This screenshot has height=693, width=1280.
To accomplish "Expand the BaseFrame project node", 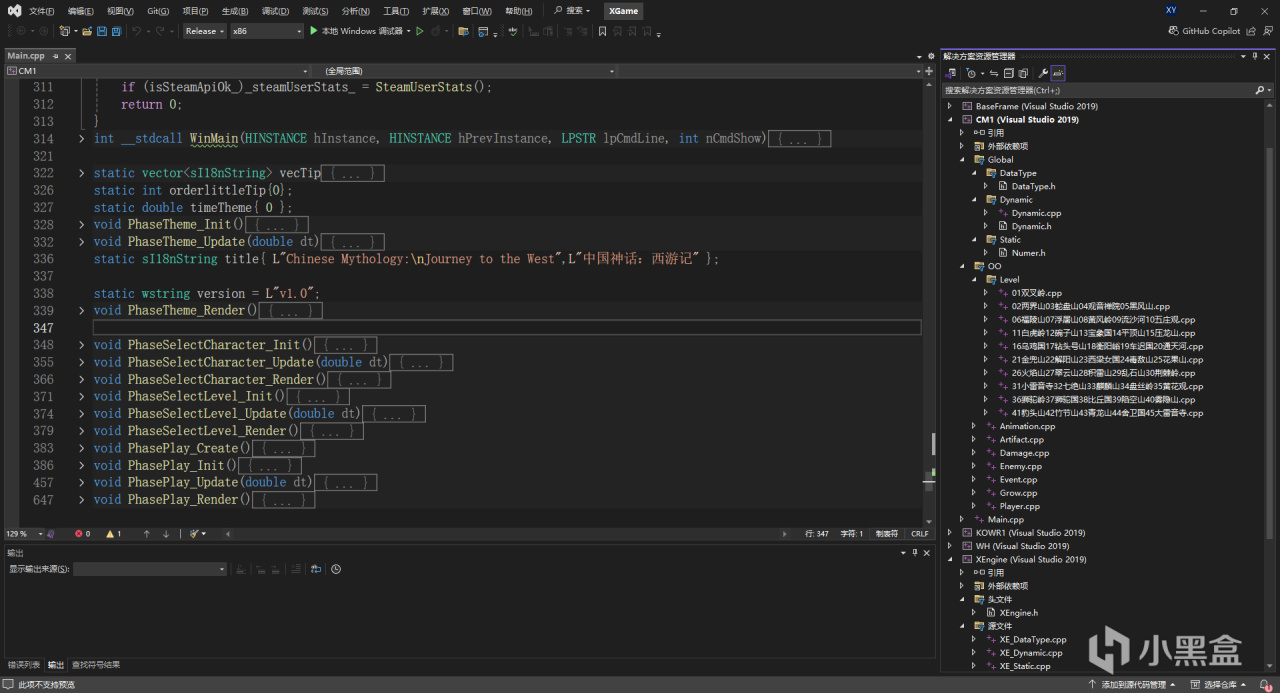I will click(x=951, y=106).
